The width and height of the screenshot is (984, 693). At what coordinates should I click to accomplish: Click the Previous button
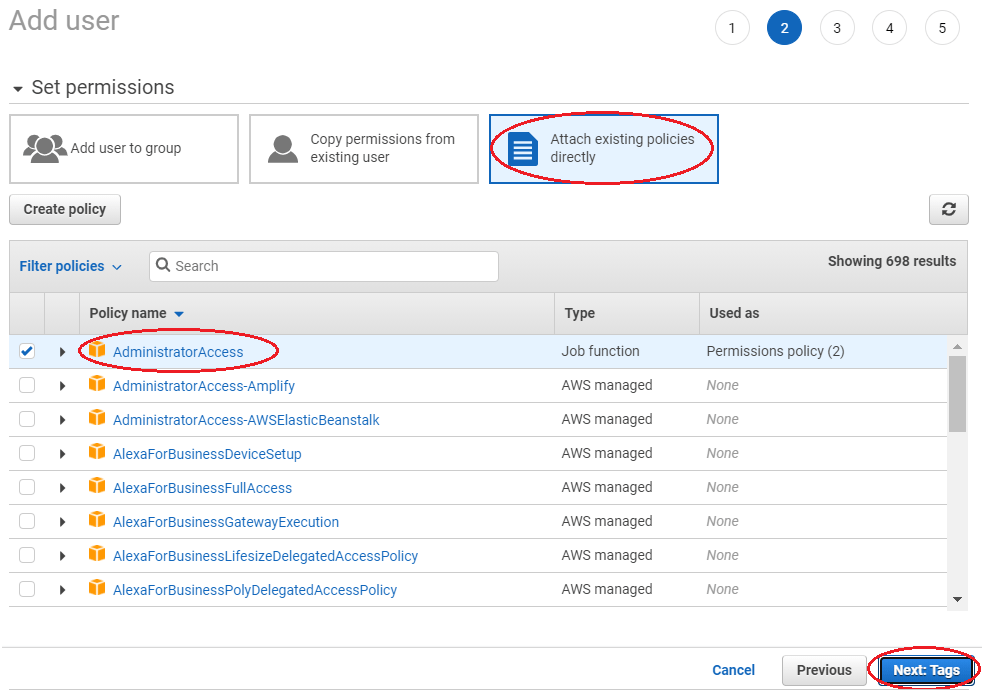(x=824, y=670)
